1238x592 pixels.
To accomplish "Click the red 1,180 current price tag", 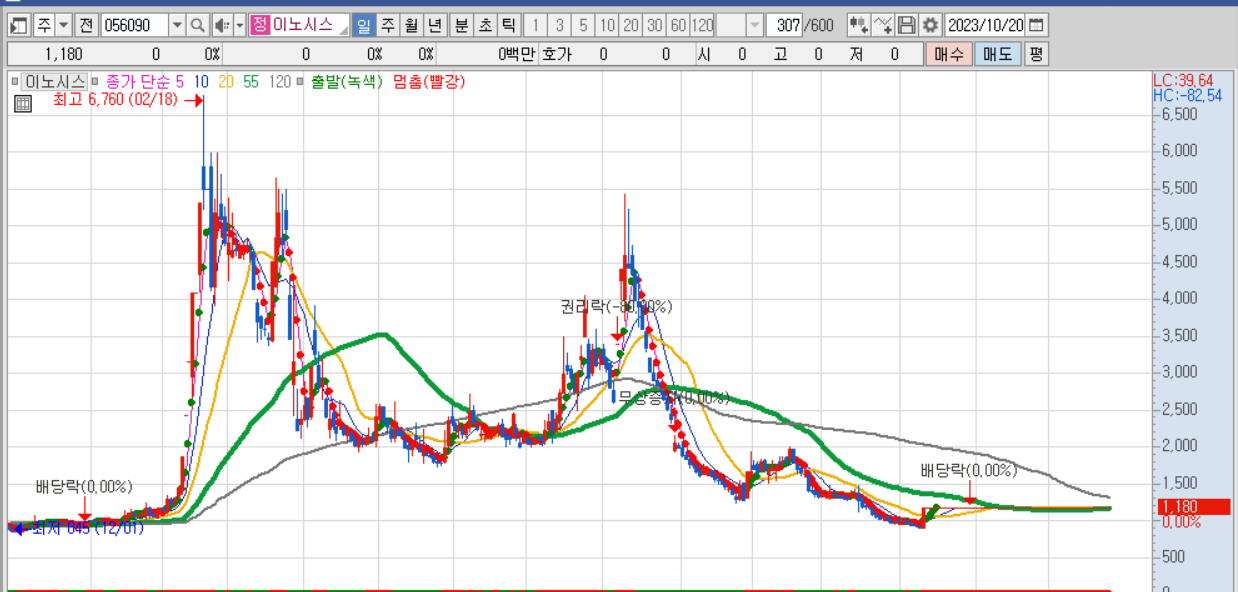I will [x=1193, y=507].
